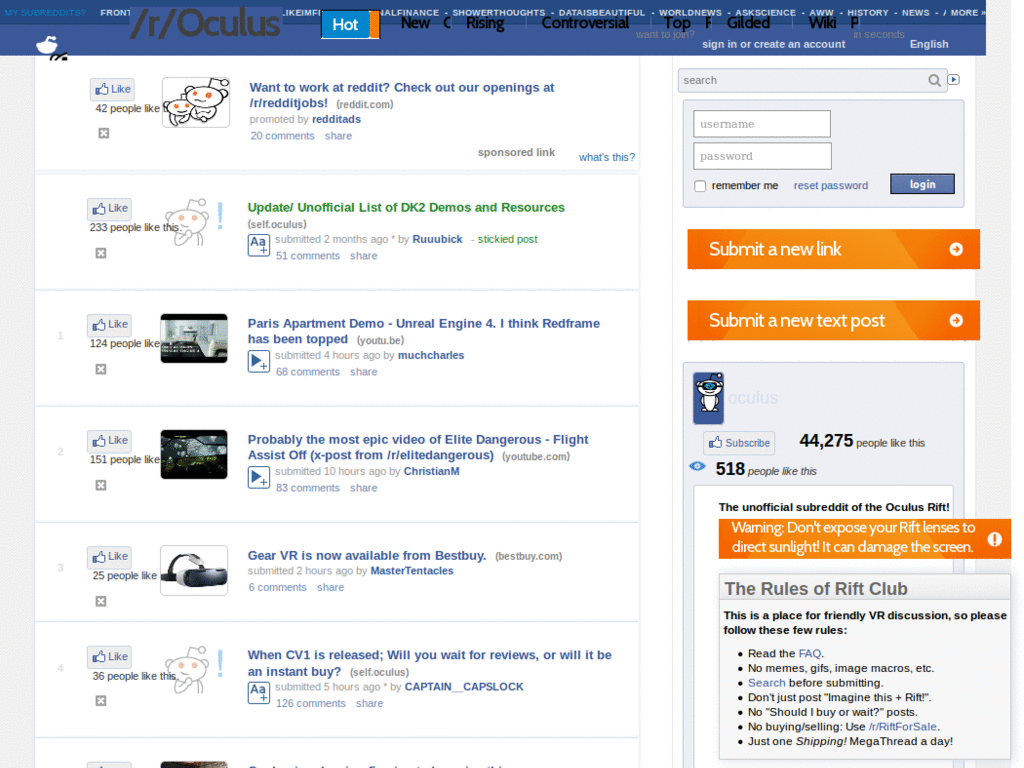Click the reset password link
Image resolution: width=1024 pixels, height=768 pixels.
(x=831, y=185)
